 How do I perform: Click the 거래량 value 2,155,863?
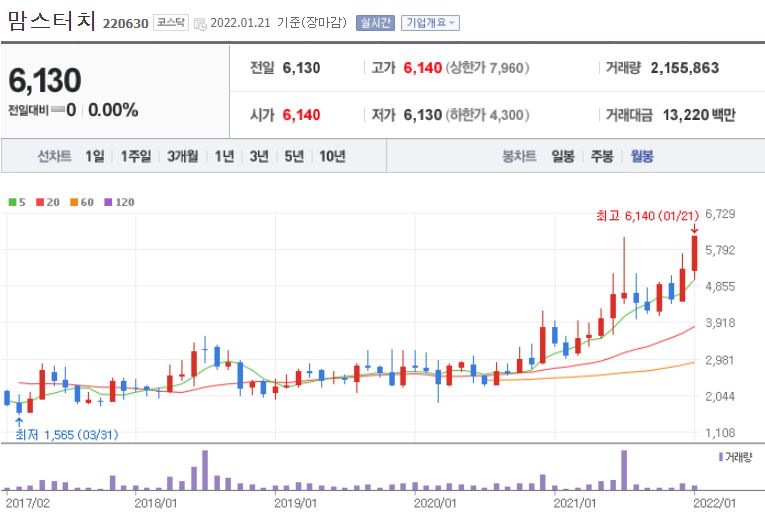tap(685, 68)
